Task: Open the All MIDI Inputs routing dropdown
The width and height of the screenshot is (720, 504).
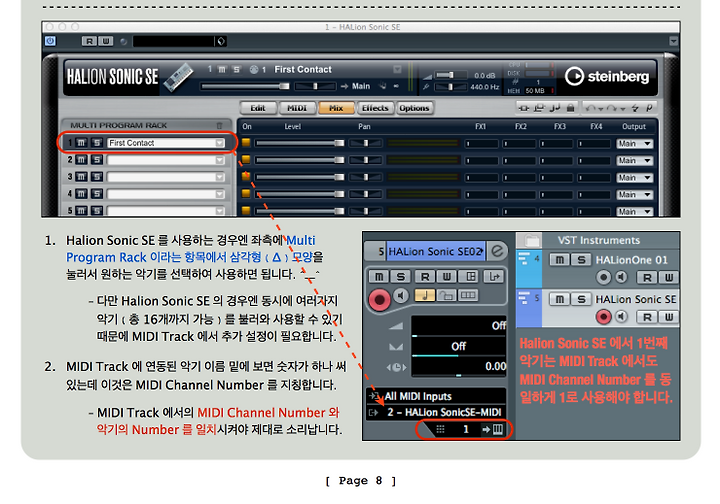Action: 436,396
